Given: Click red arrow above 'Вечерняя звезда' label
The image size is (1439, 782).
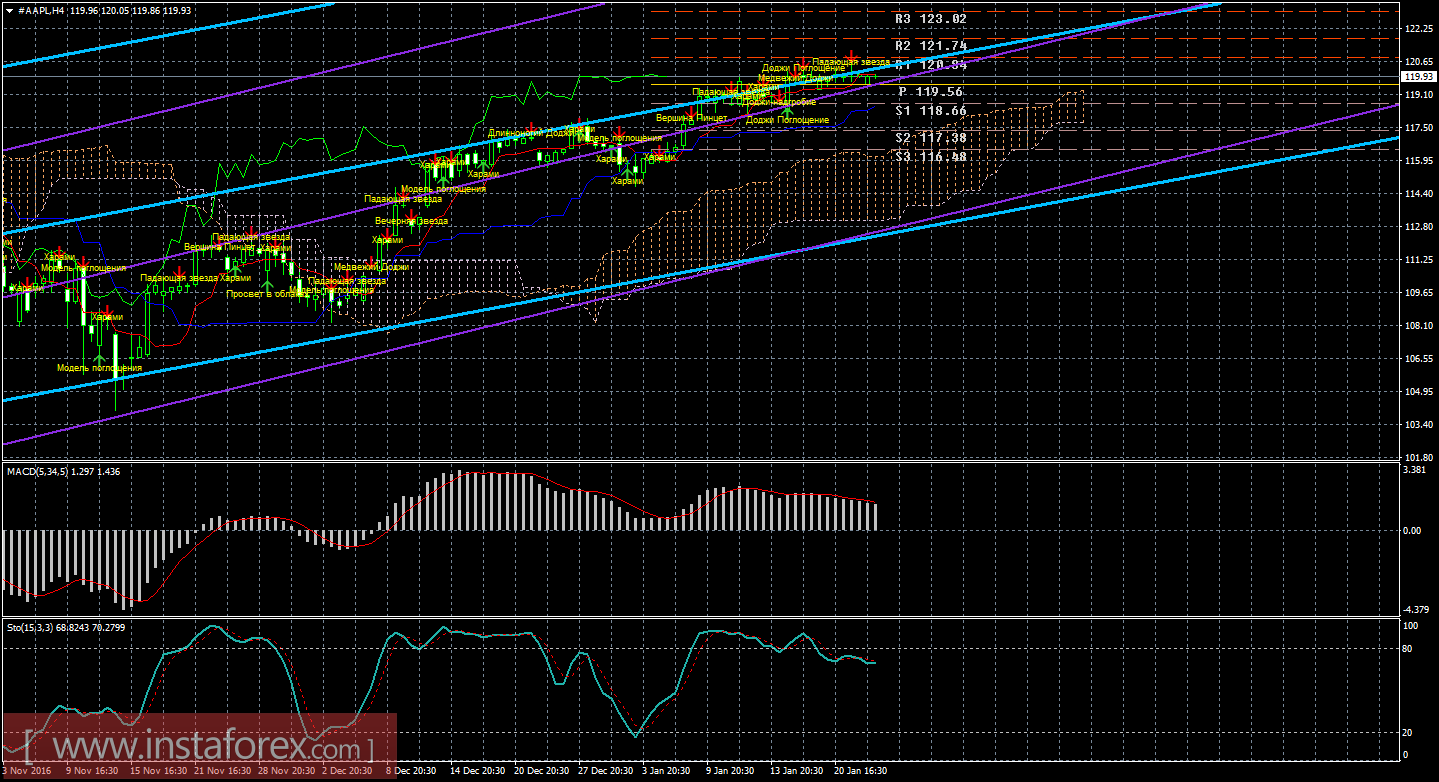Looking at the screenshot, I should 411,213.
